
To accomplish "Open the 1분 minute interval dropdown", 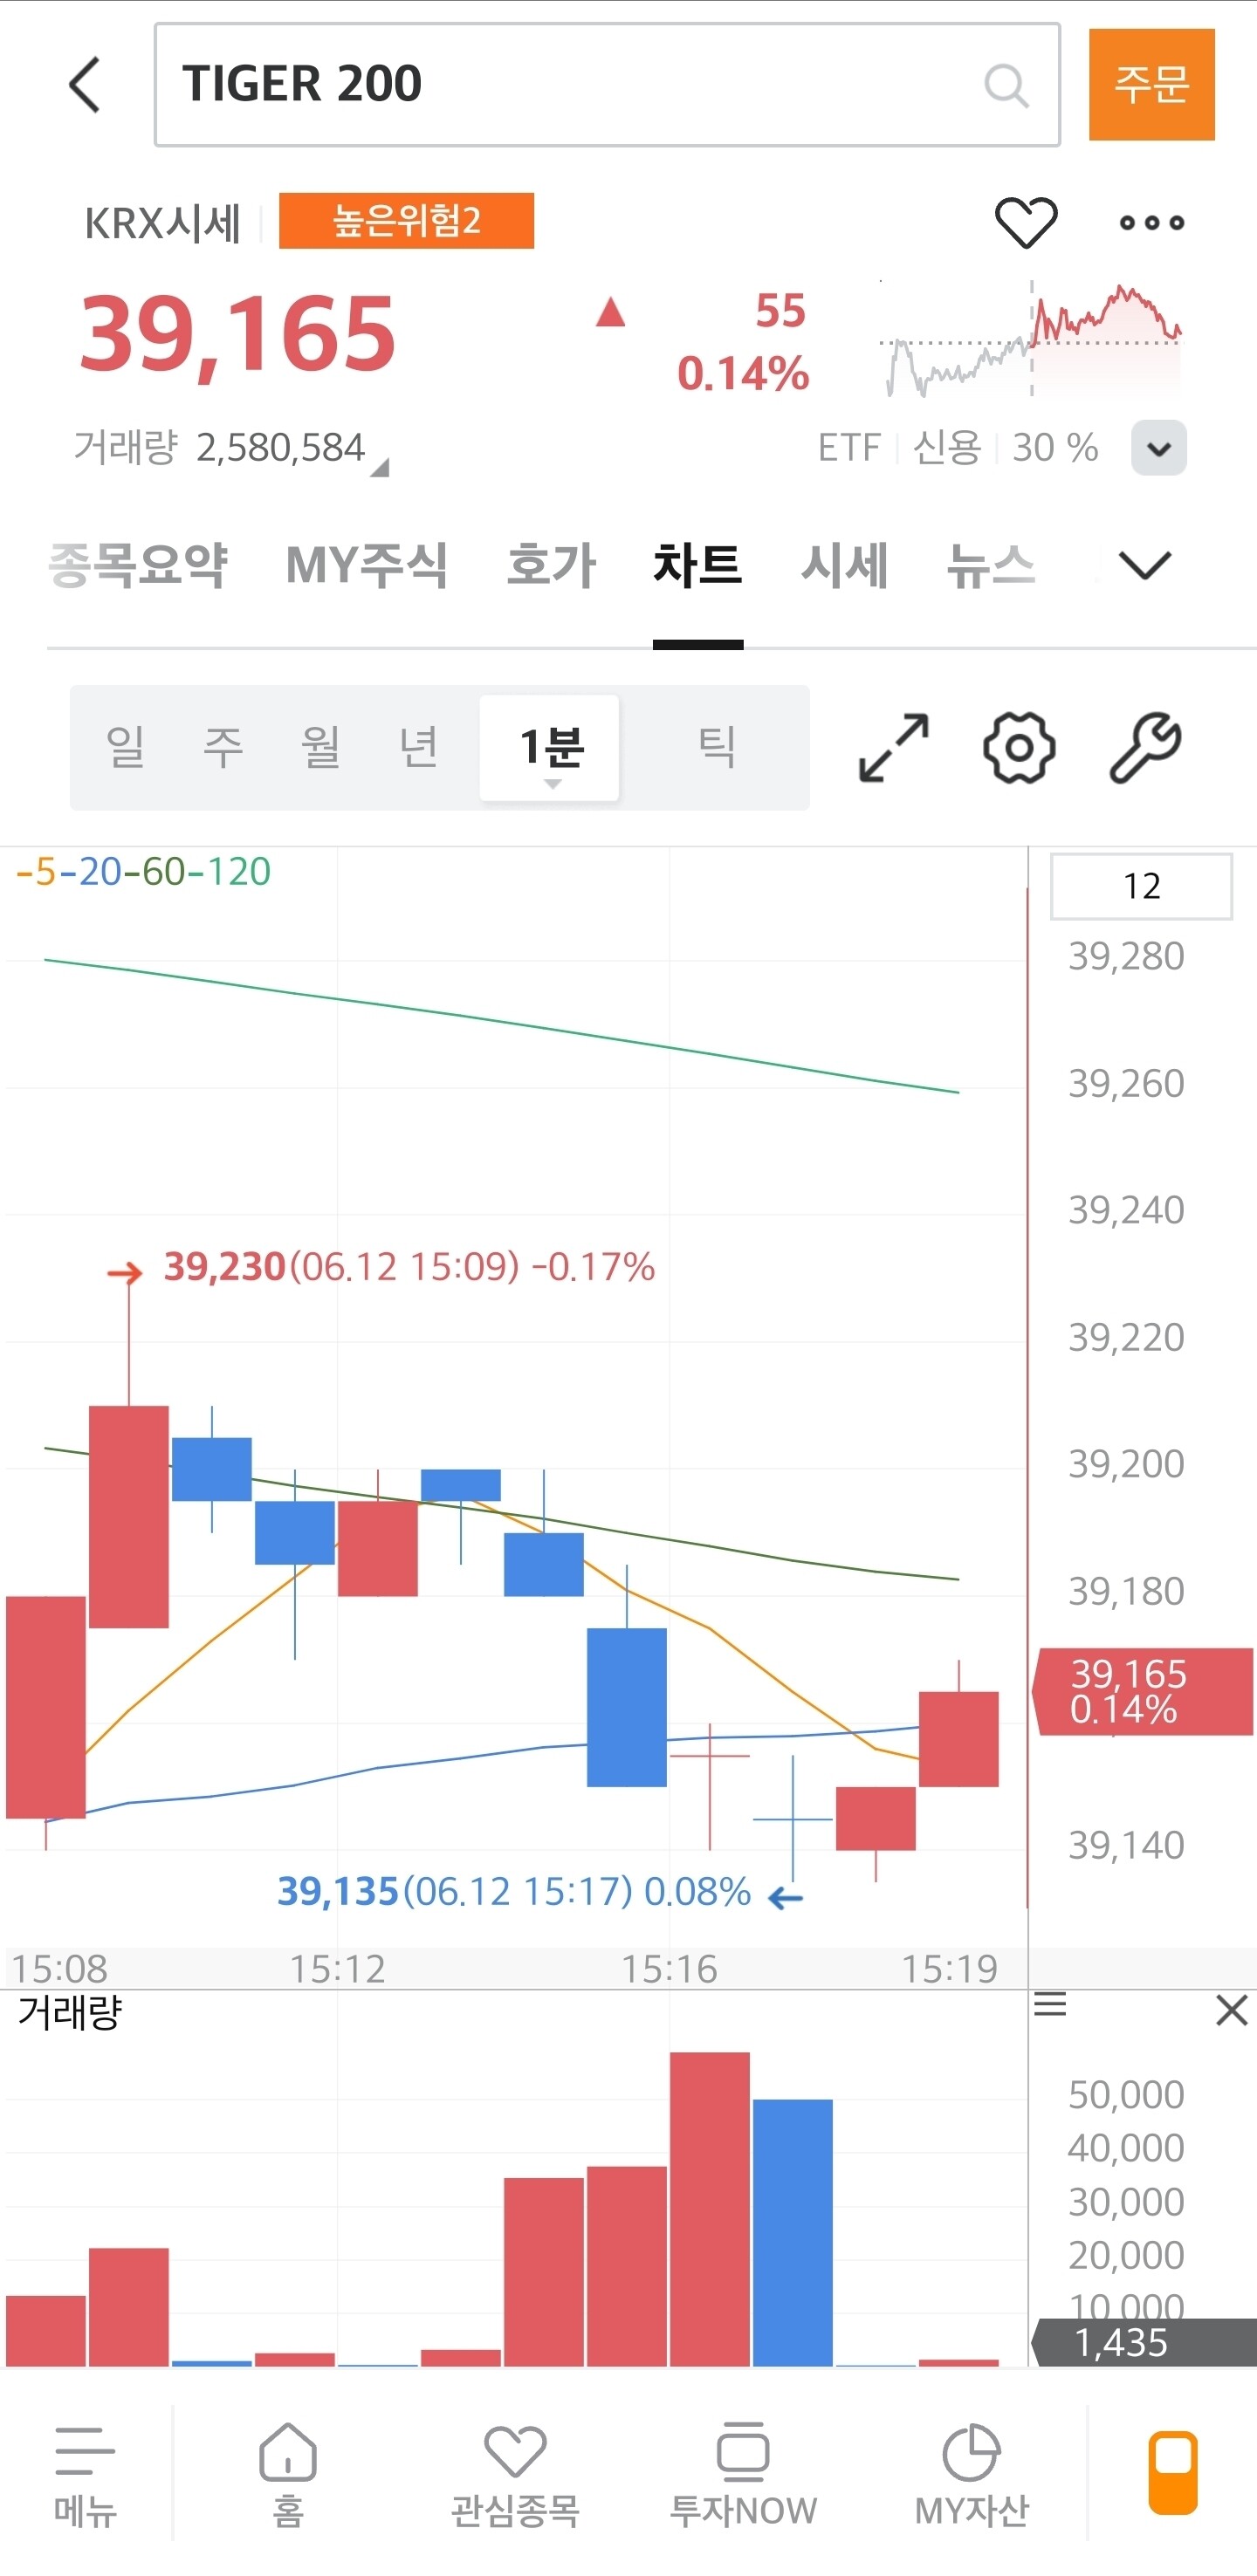I will click(550, 748).
